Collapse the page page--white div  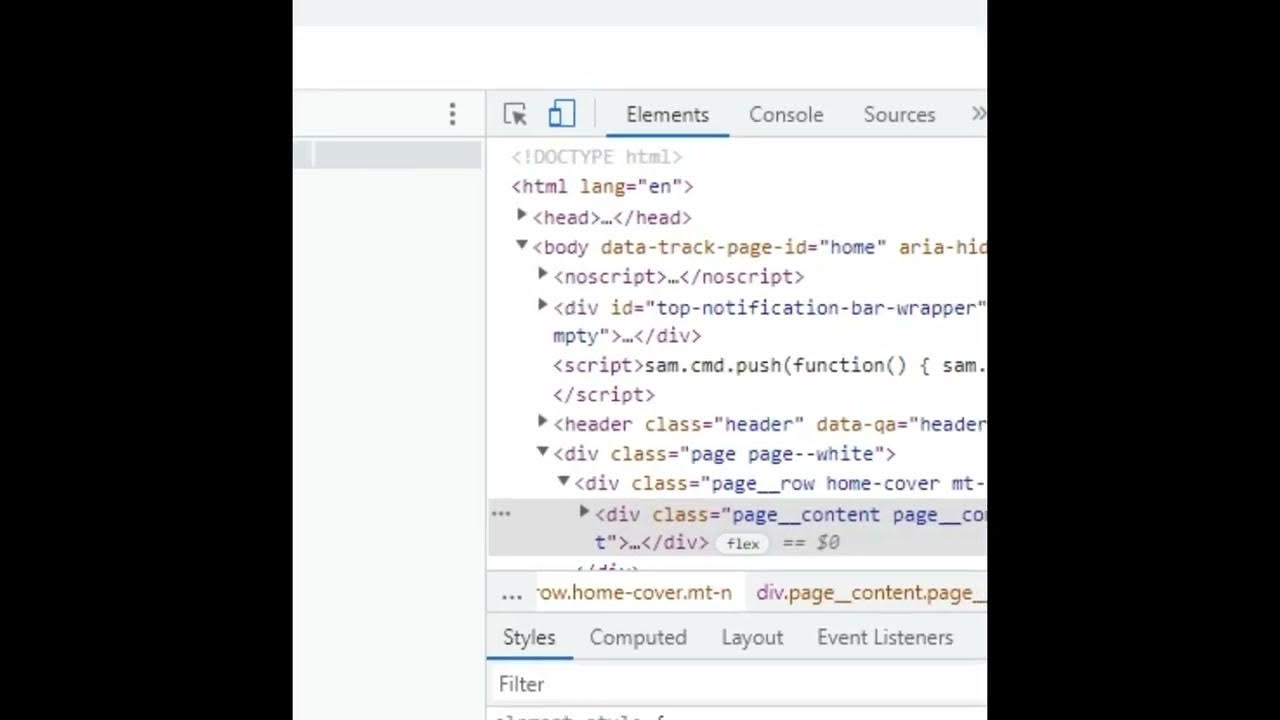coord(543,452)
